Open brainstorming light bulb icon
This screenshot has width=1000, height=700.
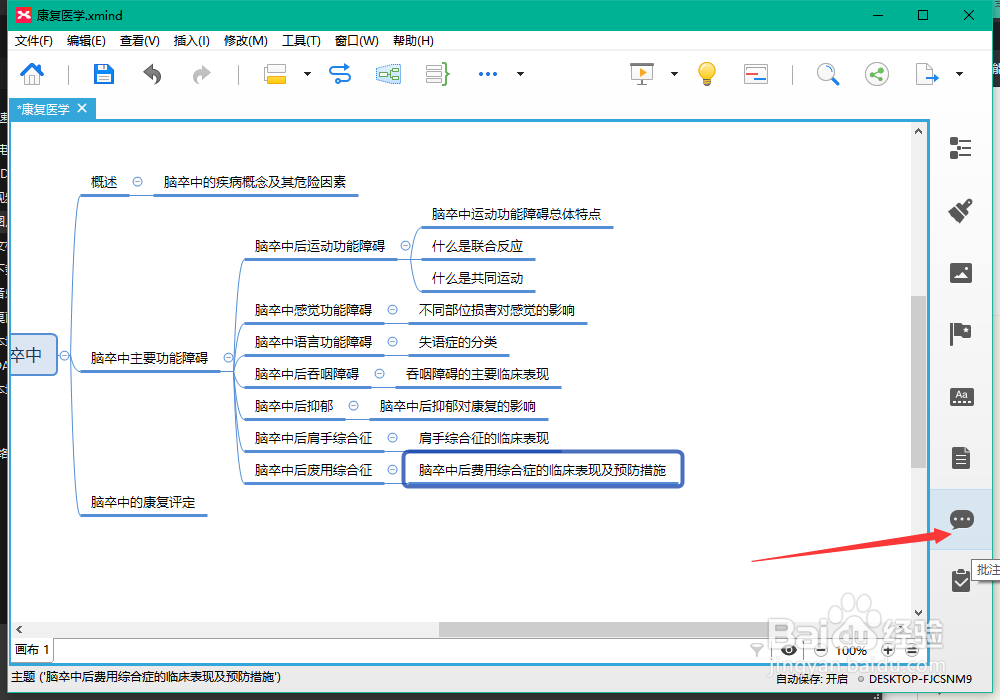pos(707,74)
